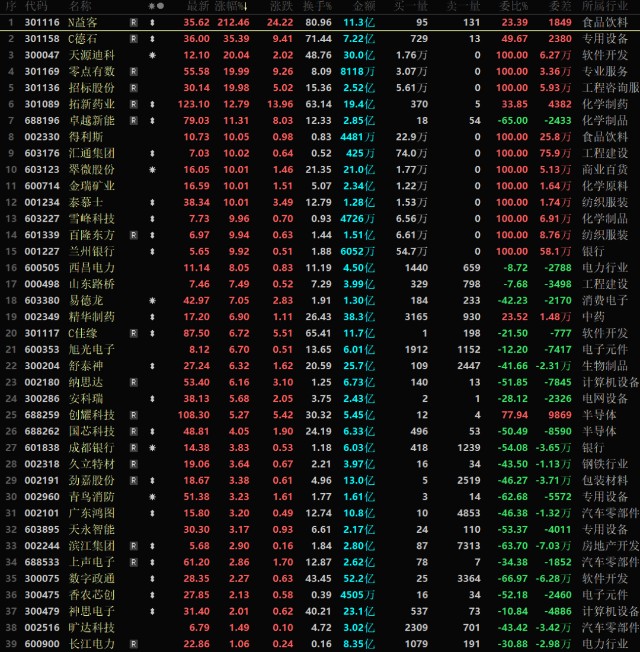This screenshot has height=652, width=640.
Task: Click the 123.10 price for 拓新药业
Action: click(194, 104)
